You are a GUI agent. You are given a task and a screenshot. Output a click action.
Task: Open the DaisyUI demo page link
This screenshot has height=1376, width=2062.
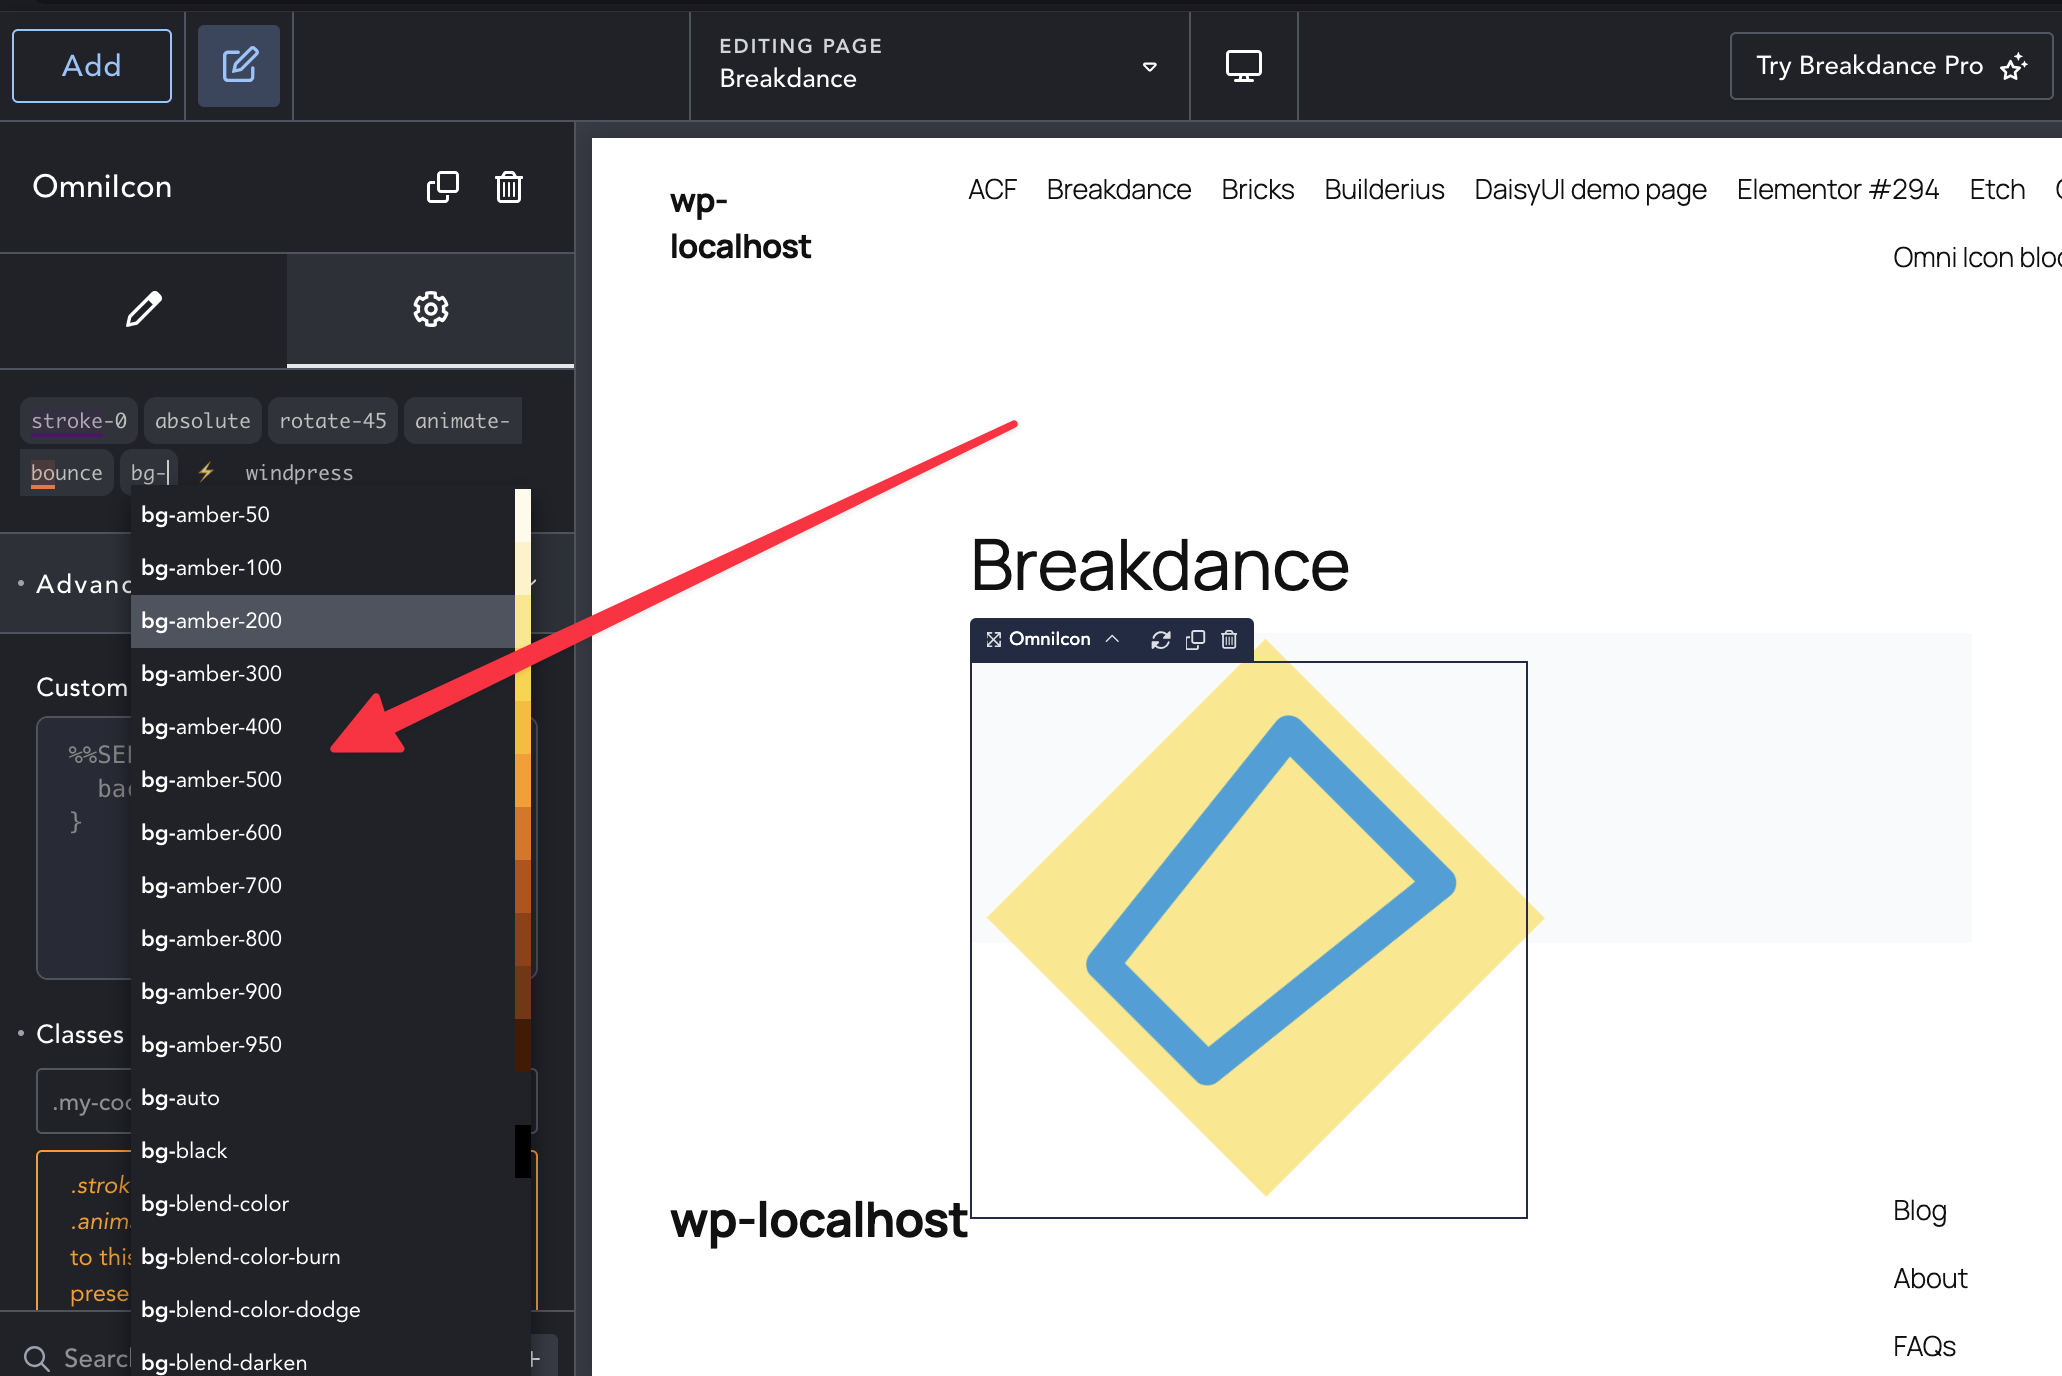(1591, 190)
